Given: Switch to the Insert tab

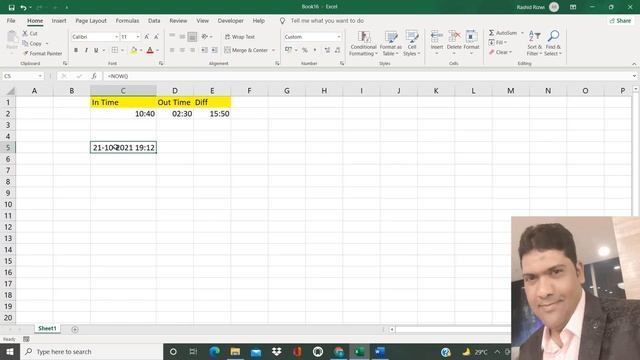Looking at the screenshot, I should (x=59, y=20).
